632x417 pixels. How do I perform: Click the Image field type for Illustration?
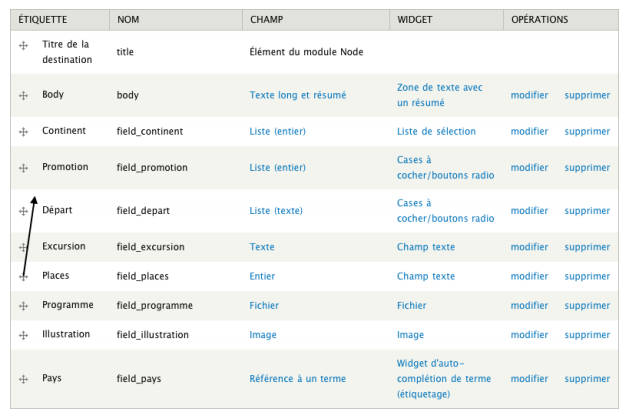click(263, 335)
